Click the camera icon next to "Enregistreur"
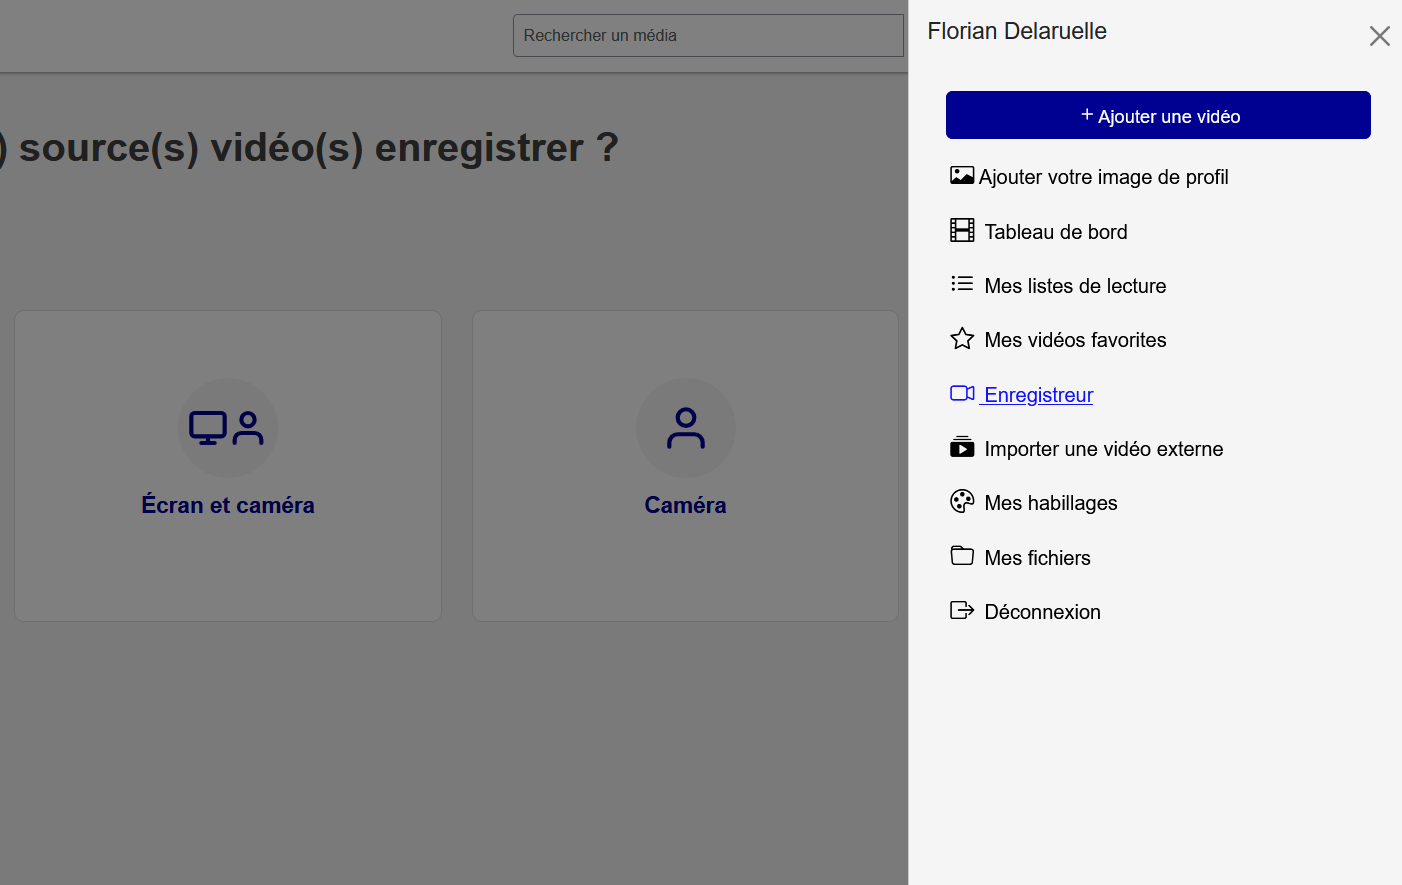1402x885 pixels. pyautogui.click(x=962, y=393)
